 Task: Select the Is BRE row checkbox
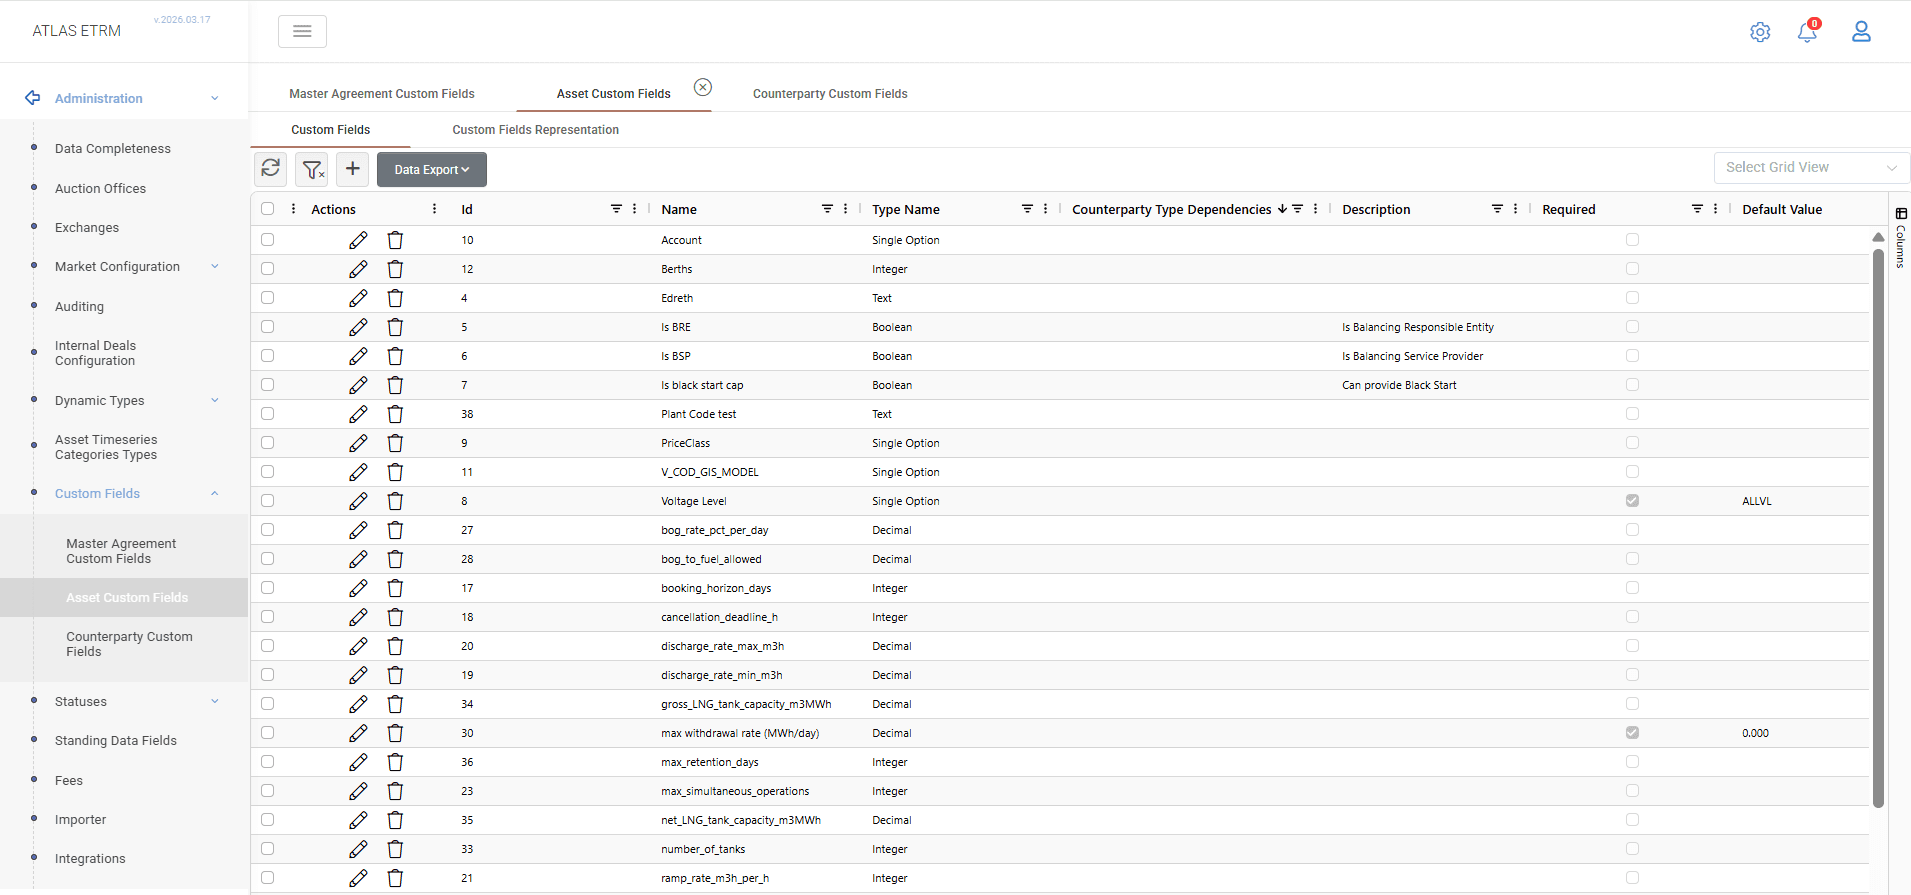pos(267,327)
